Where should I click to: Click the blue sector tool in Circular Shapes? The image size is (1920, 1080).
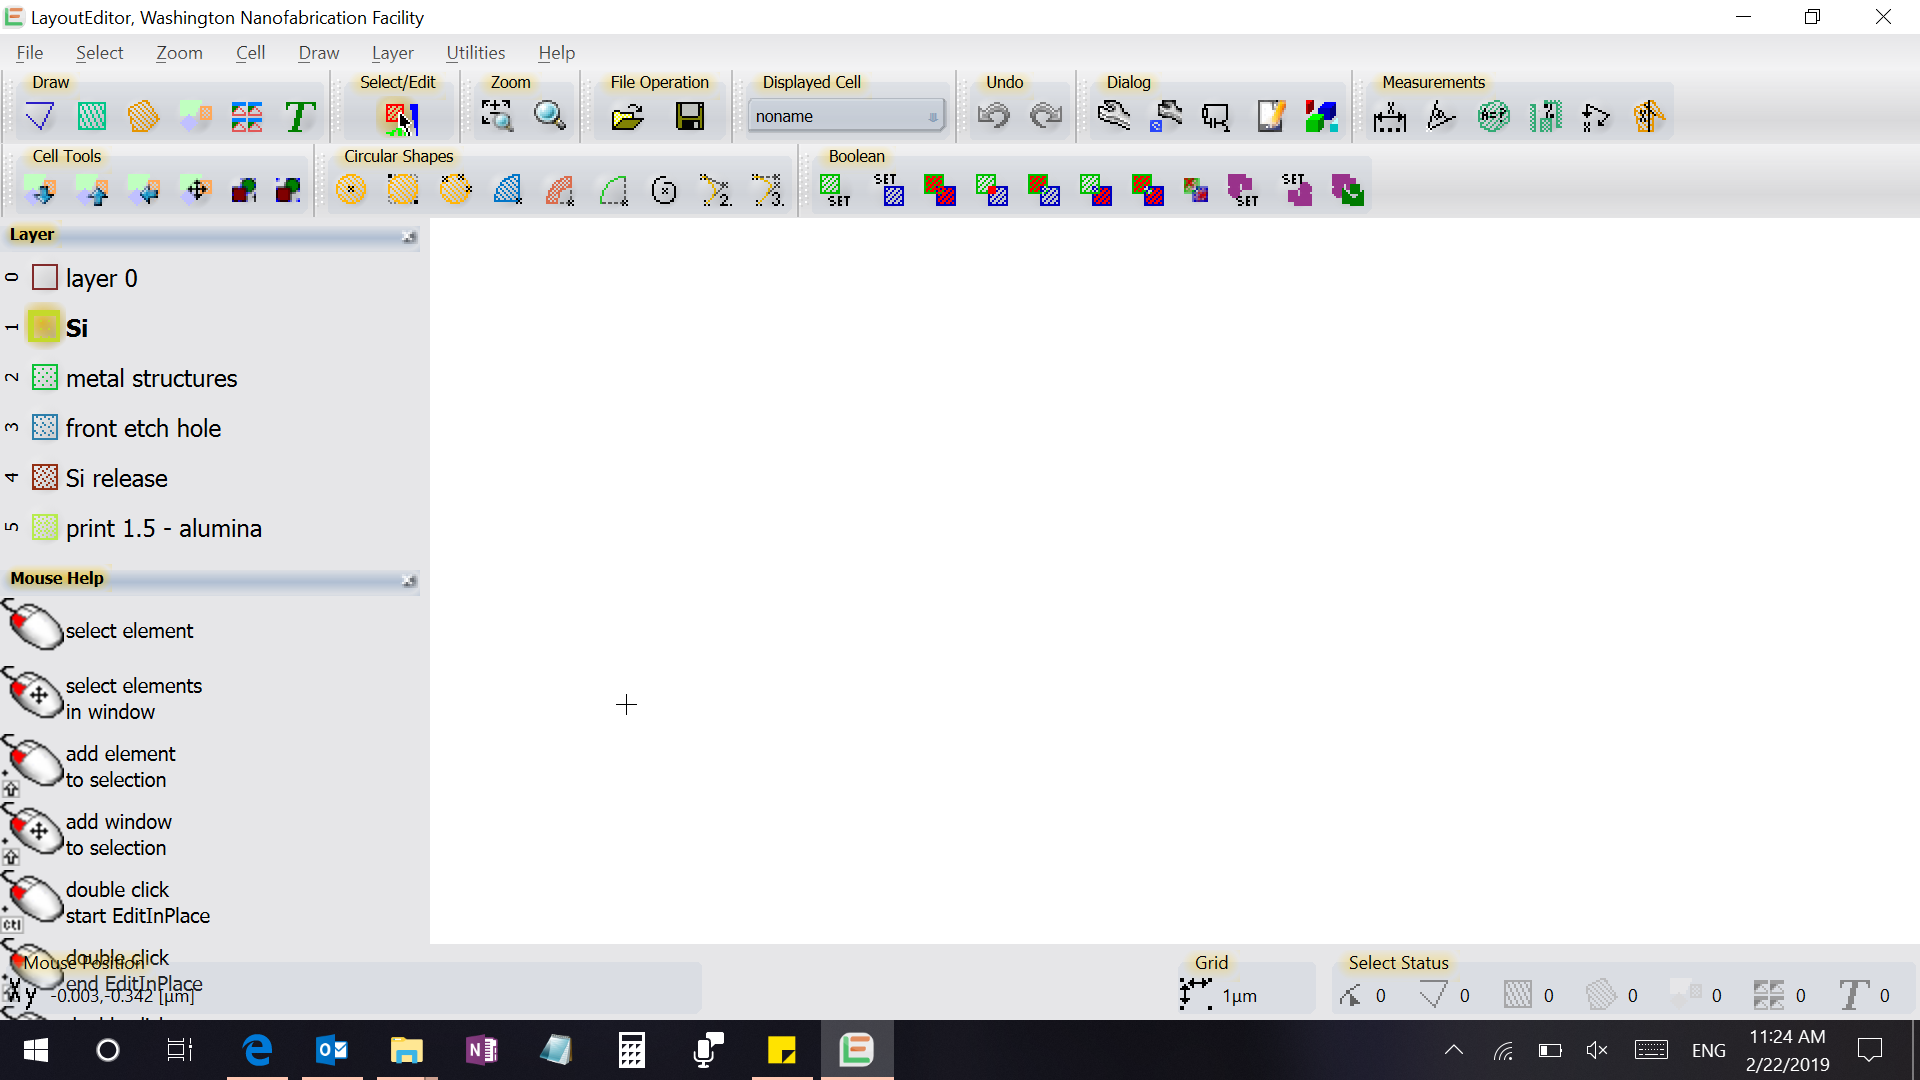(x=507, y=190)
